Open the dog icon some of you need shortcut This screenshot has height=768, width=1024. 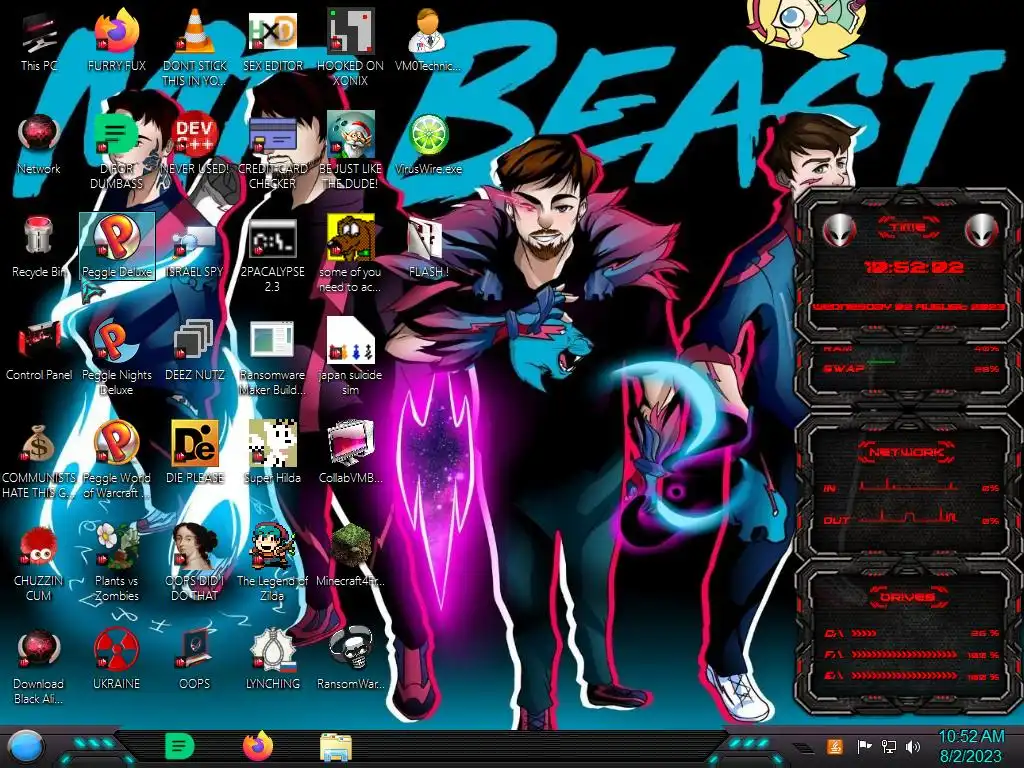click(x=351, y=255)
